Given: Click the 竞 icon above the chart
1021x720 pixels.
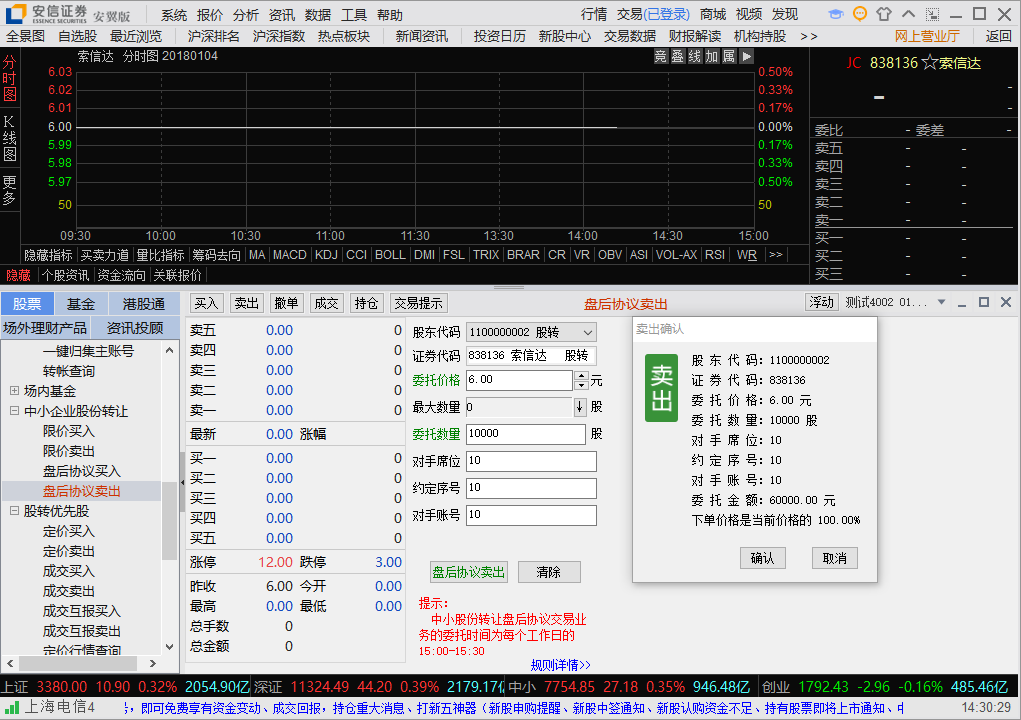Looking at the screenshot, I should click(x=660, y=57).
